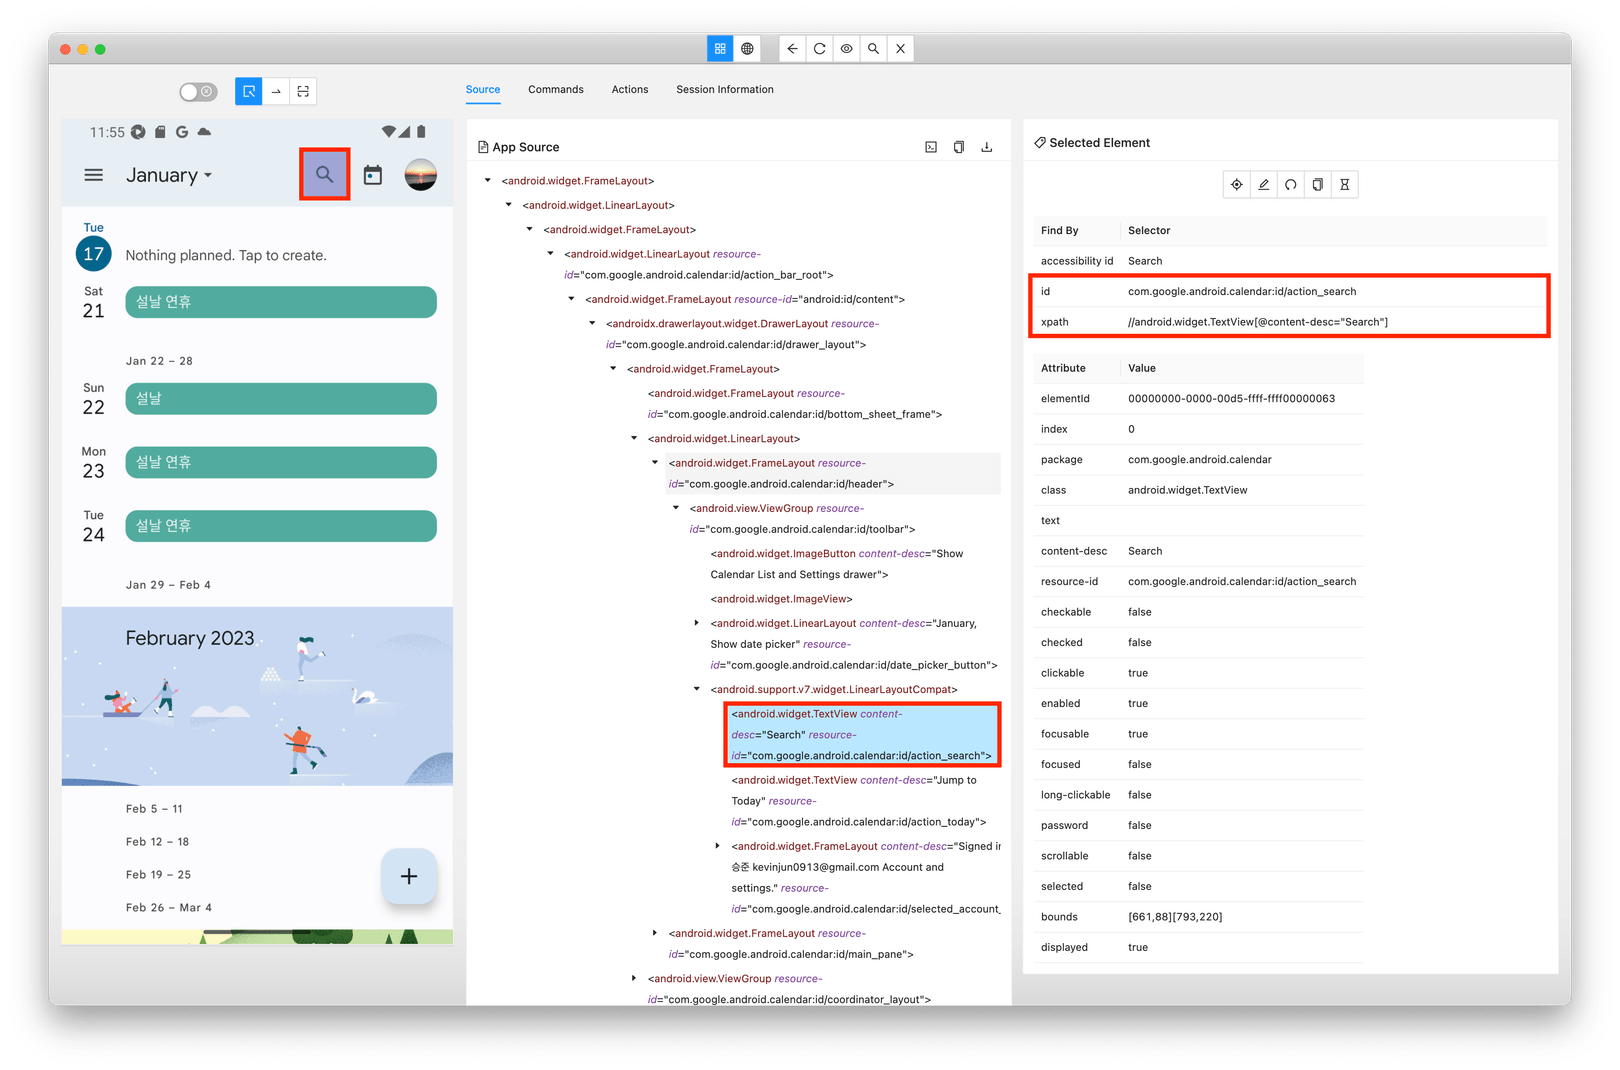Expand the coordinator_layout ViewGroup node
This screenshot has width=1620, height=1070.
[634, 978]
